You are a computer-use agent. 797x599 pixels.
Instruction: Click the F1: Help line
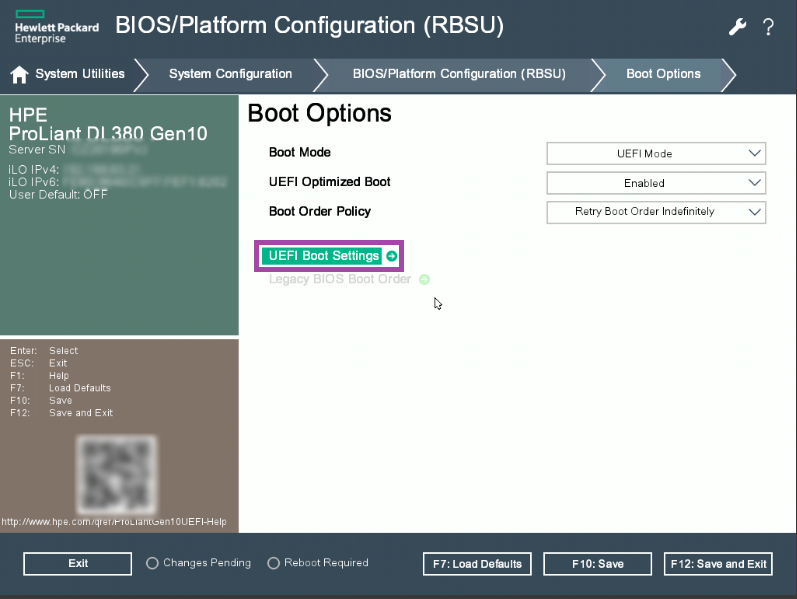pos(40,376)
